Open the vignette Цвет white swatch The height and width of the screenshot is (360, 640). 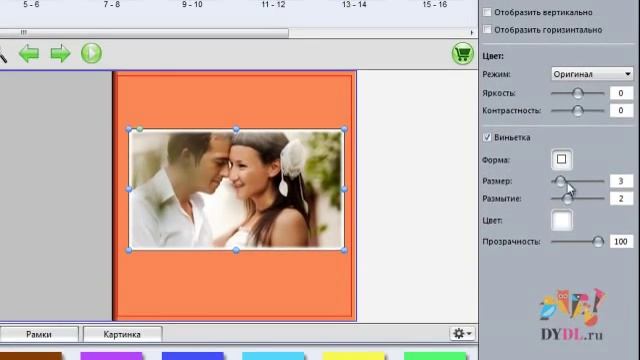point(562,220)
